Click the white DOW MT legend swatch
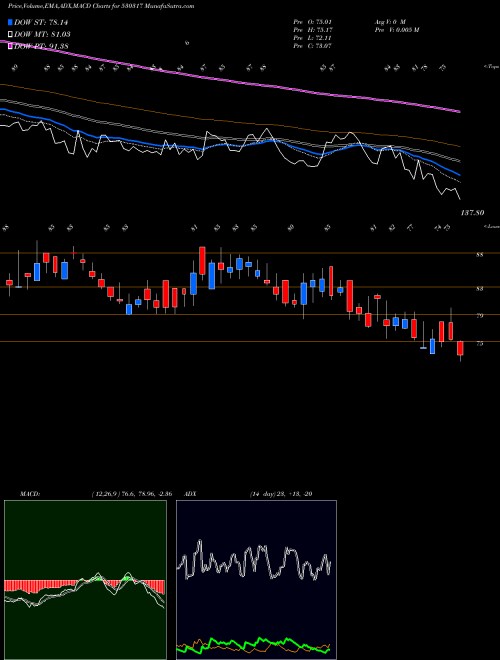500x660 pixels. pyautogui.click(x=11, y=34)
